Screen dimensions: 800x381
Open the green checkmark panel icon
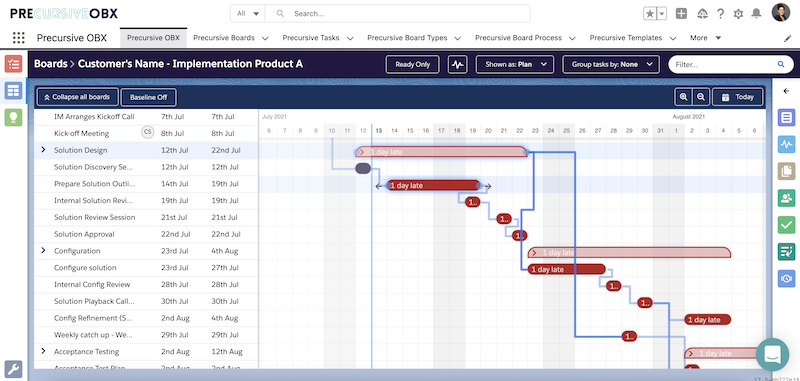(x=786, y=224)
